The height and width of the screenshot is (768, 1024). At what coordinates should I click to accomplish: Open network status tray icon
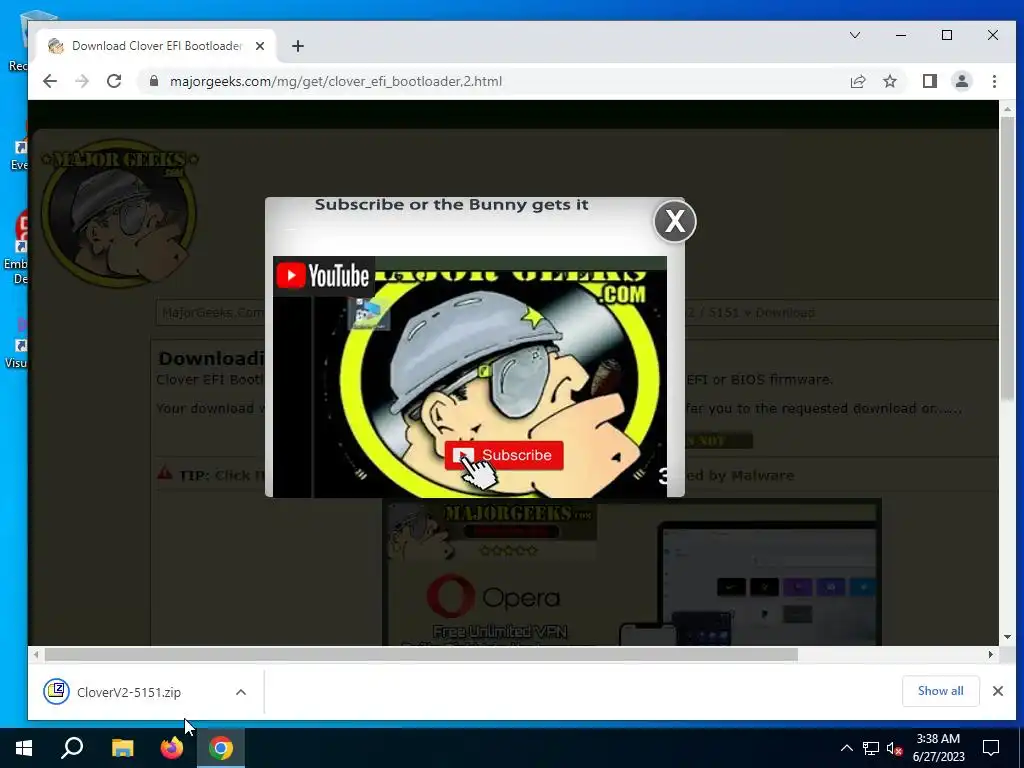click(x=871, y=748)
